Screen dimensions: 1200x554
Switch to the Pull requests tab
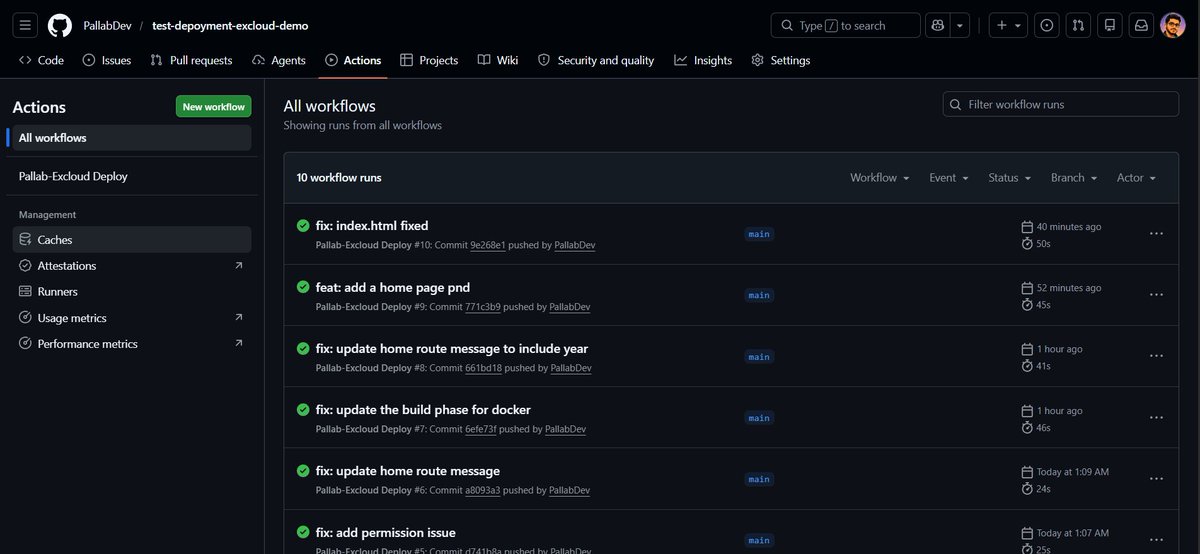191,60
